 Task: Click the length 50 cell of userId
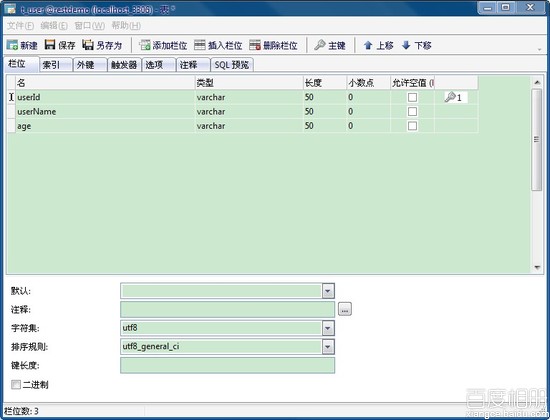324,97
